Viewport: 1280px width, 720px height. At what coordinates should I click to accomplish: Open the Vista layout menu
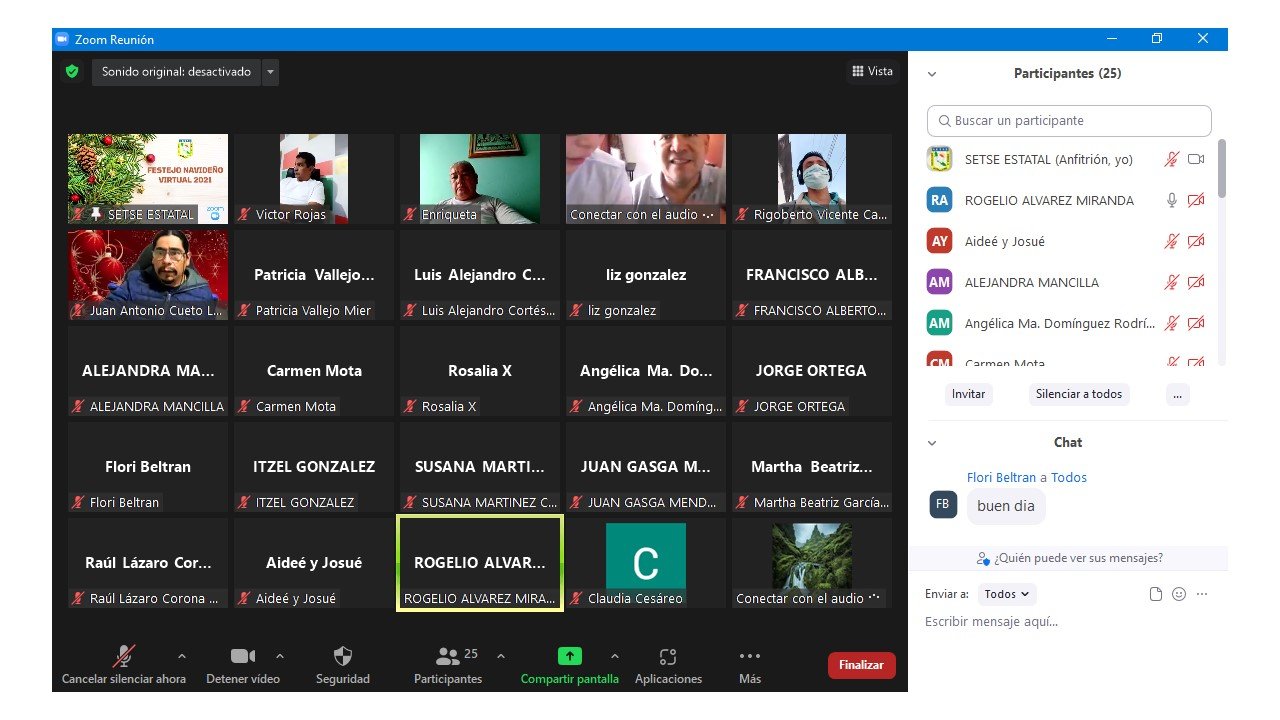872,71
